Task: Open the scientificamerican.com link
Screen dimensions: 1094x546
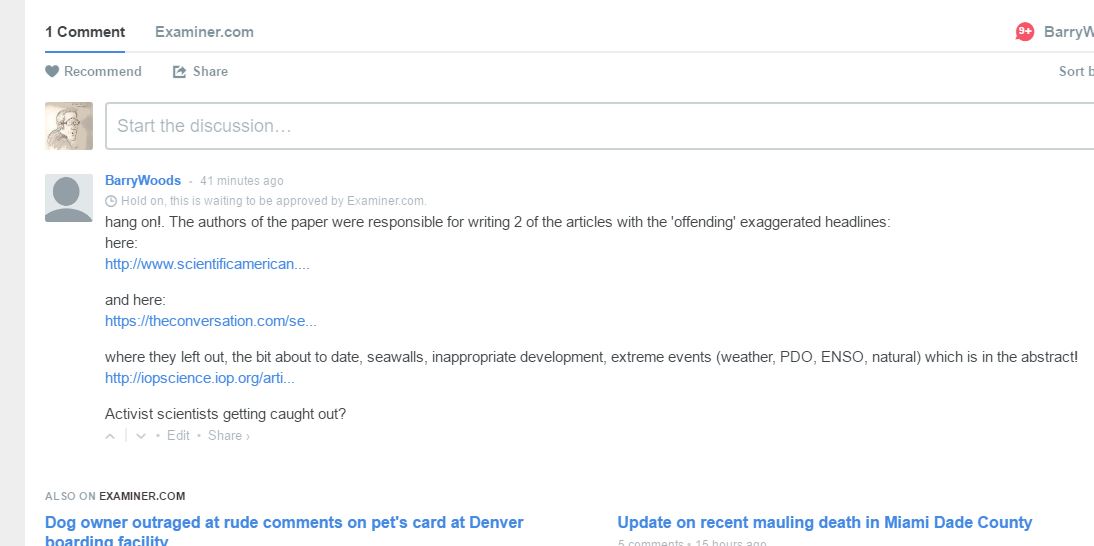Action: [207, 265]
